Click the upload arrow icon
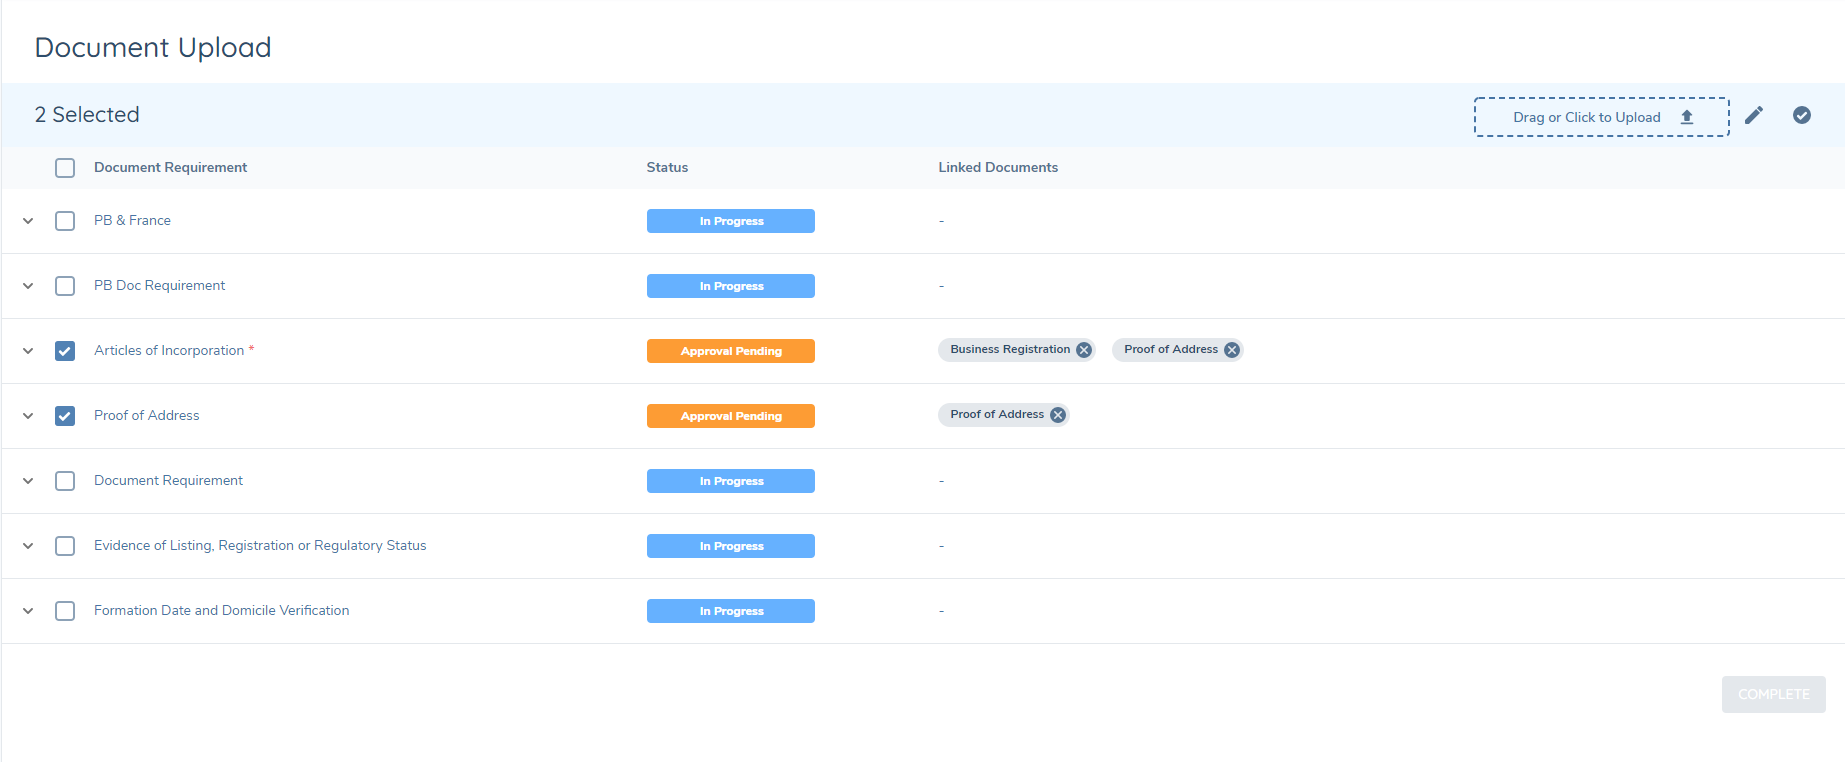The width and height of the screenshot is (1845, 762). [1686, 117]
